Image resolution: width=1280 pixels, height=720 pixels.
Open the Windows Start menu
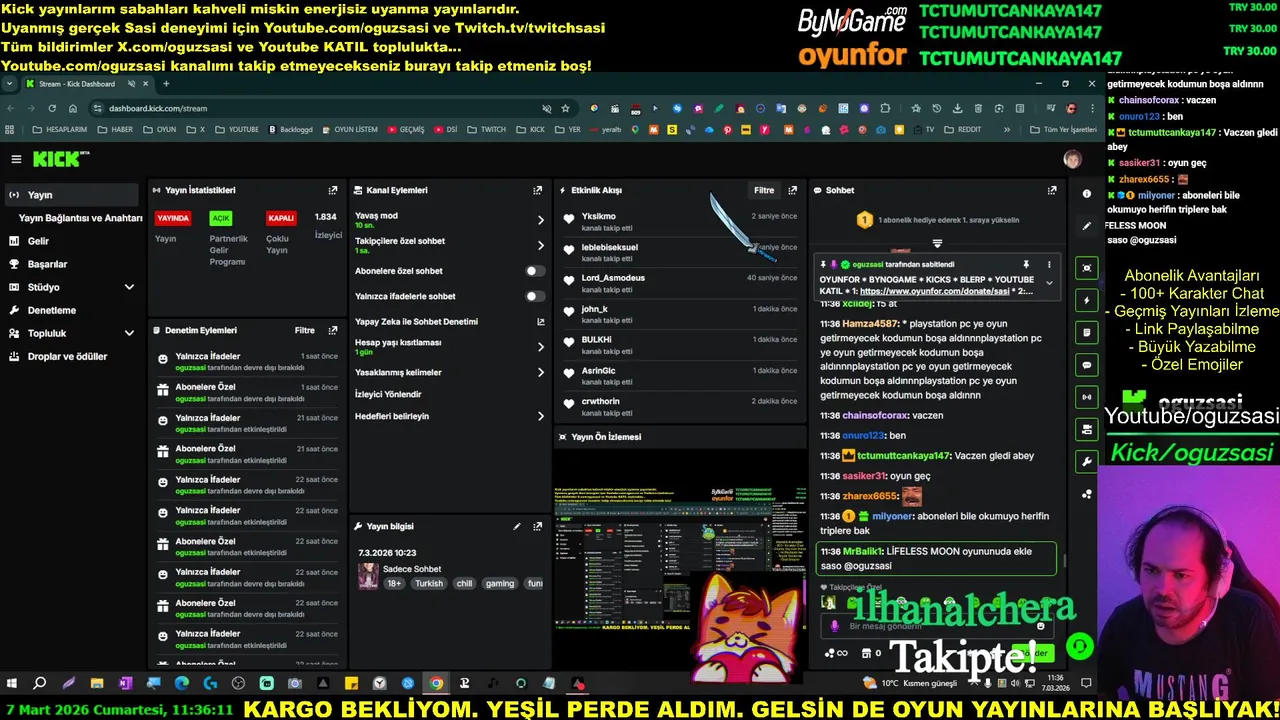tap(12, 683)
